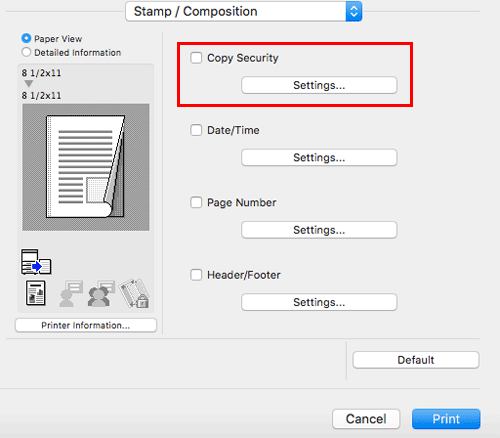Enable the Copy Security checkbox
This screenshot has height=438, width=500.
(196, 58)
